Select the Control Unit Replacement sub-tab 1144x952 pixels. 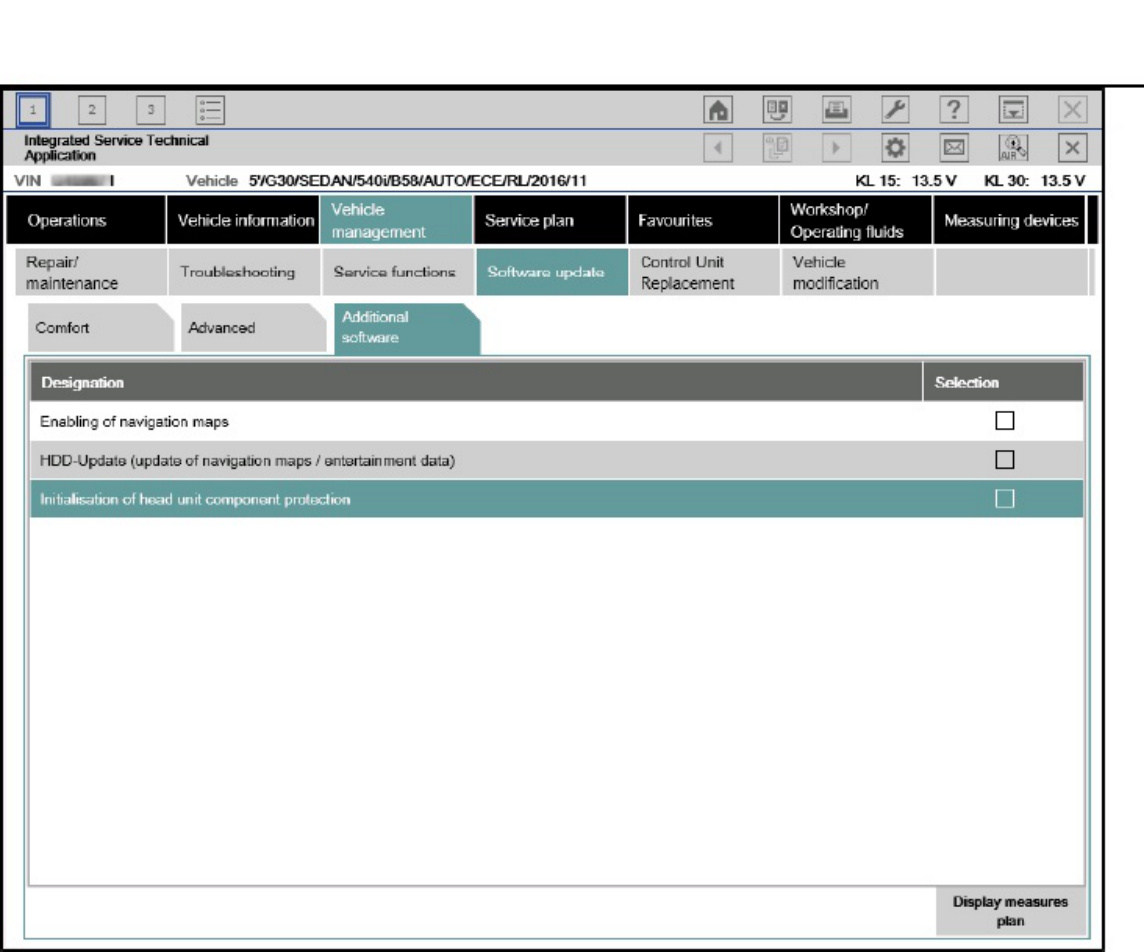tap(705, 272)
